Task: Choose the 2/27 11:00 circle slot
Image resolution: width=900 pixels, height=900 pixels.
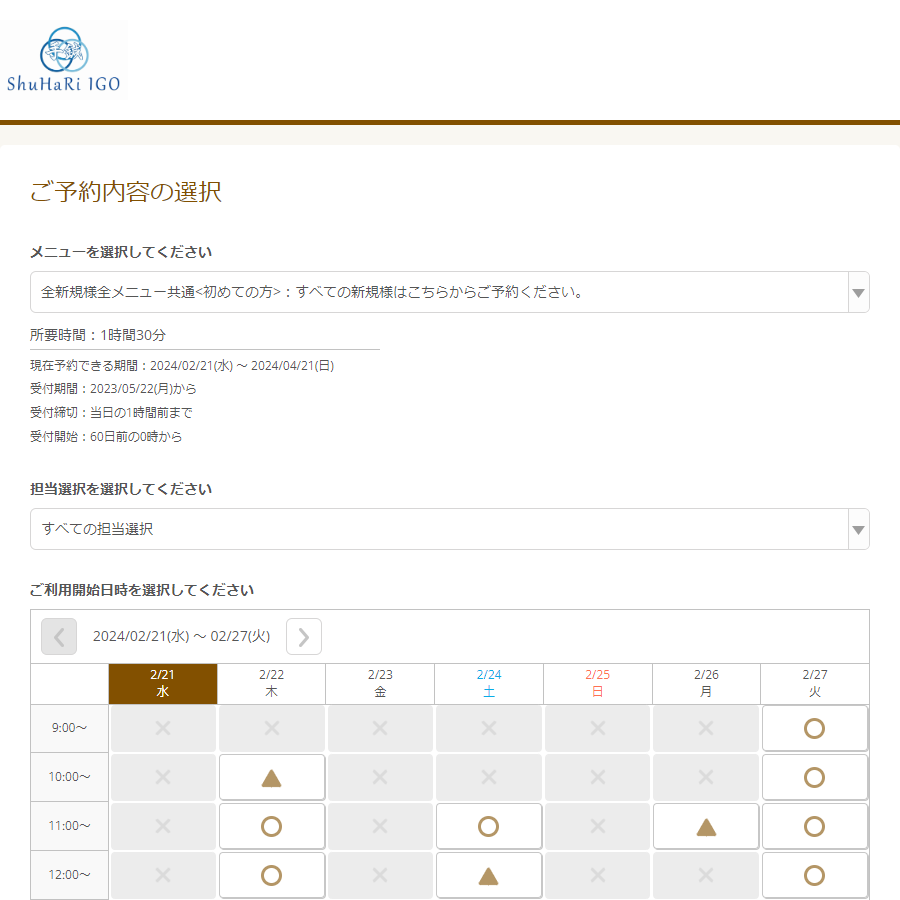Action: coord(814,826)
